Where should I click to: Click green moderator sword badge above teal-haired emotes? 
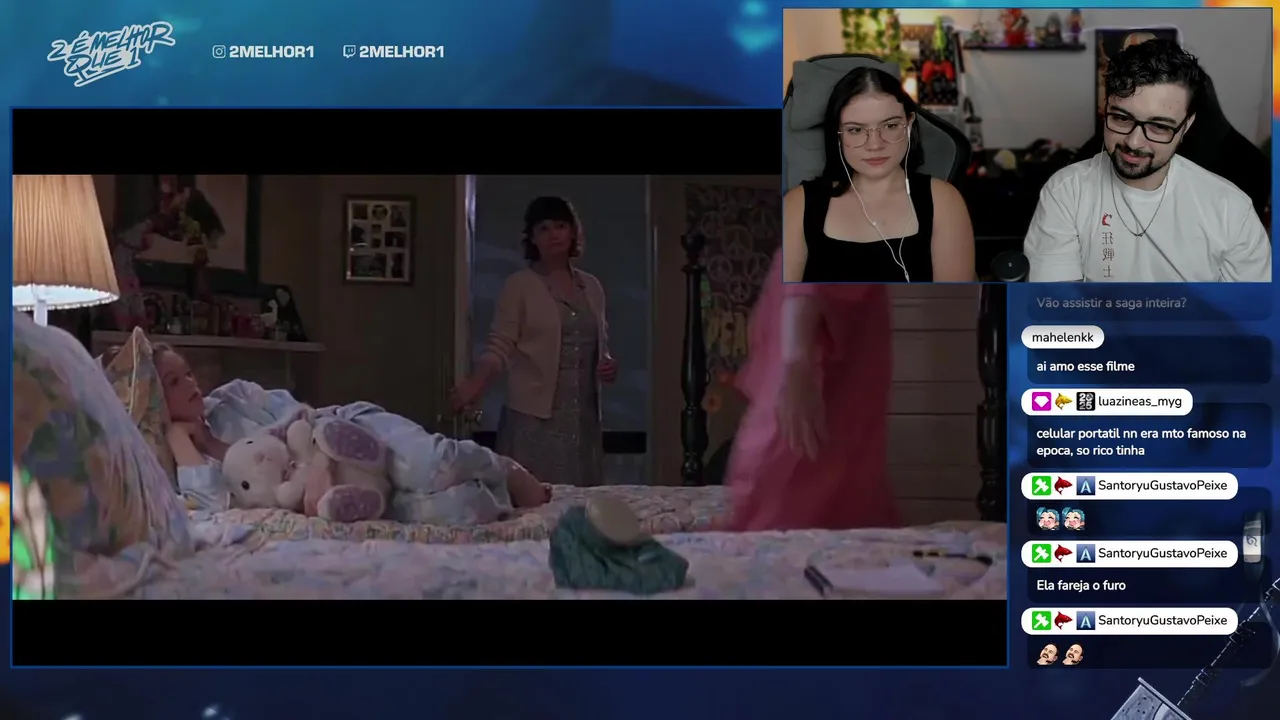1041,486
